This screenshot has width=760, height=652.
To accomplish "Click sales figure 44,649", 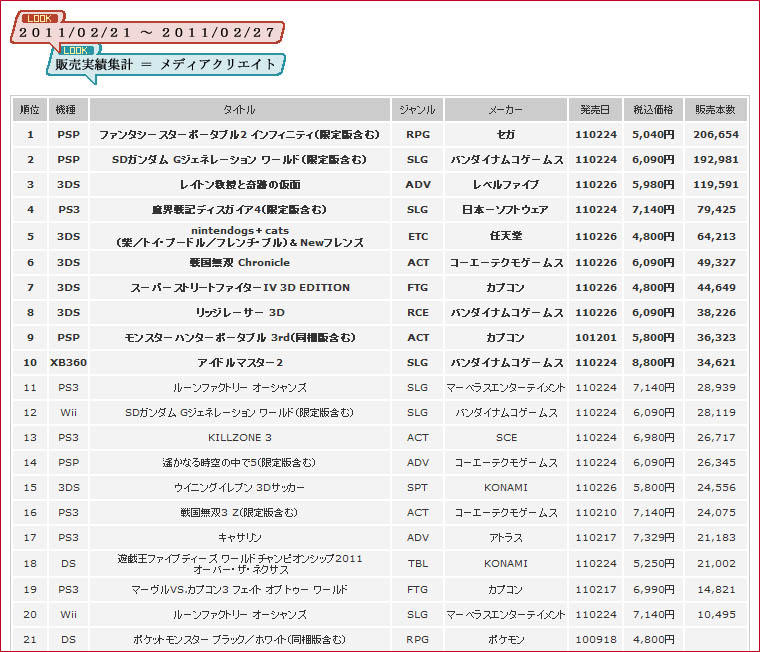I will click(716, 287).
